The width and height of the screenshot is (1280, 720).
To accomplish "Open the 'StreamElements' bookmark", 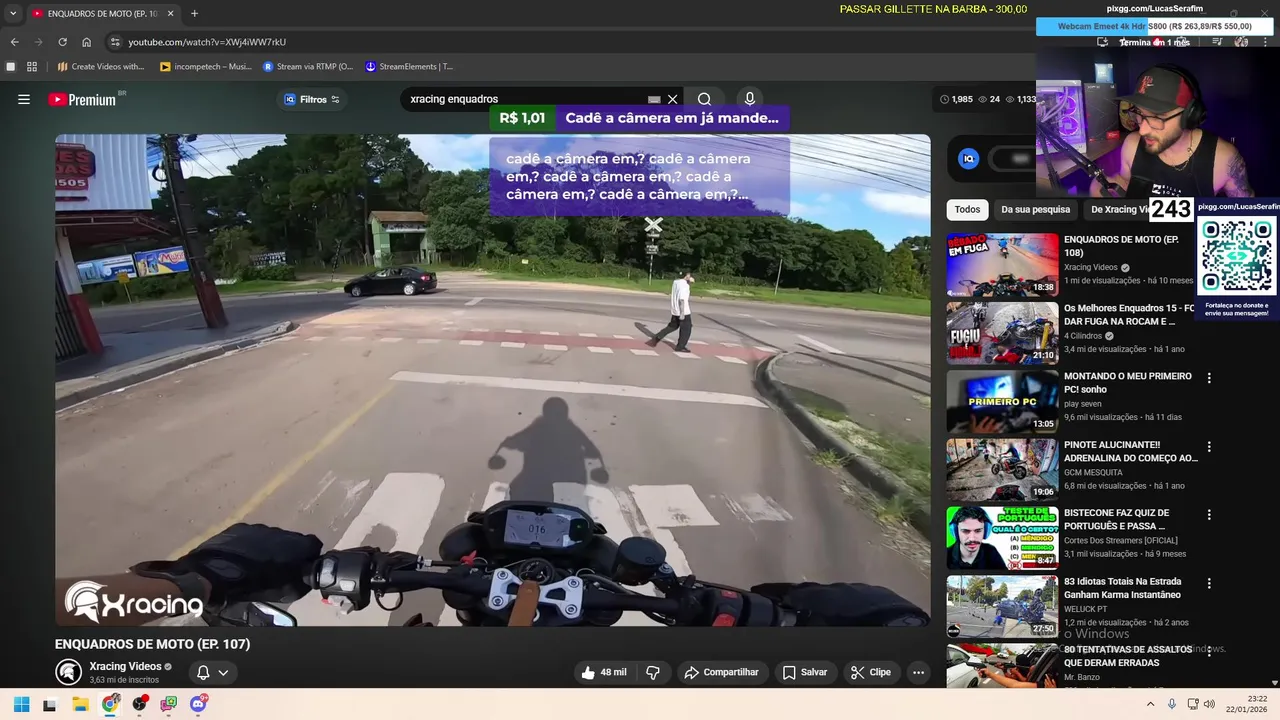I will (409, 67).
